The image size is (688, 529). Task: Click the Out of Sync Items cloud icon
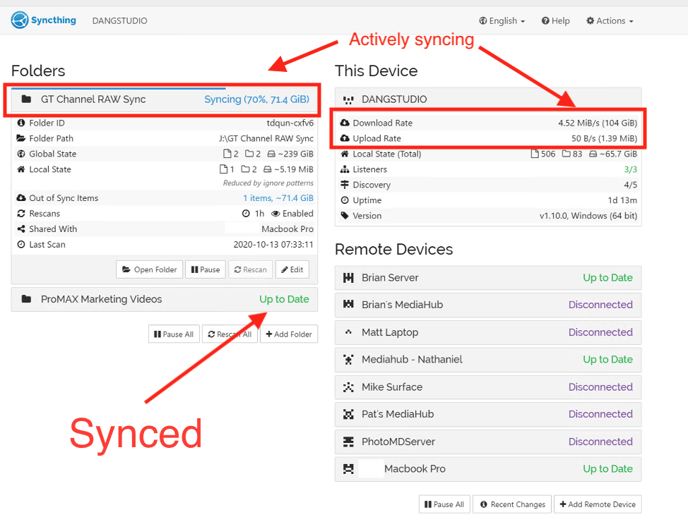(21, 198)
